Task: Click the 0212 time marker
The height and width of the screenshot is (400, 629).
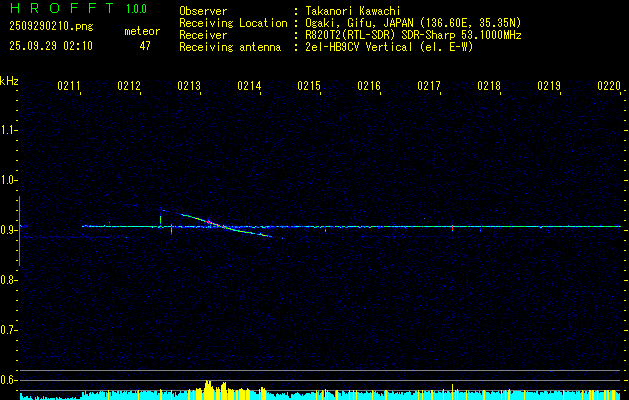Action: click(x=129, y=86)
